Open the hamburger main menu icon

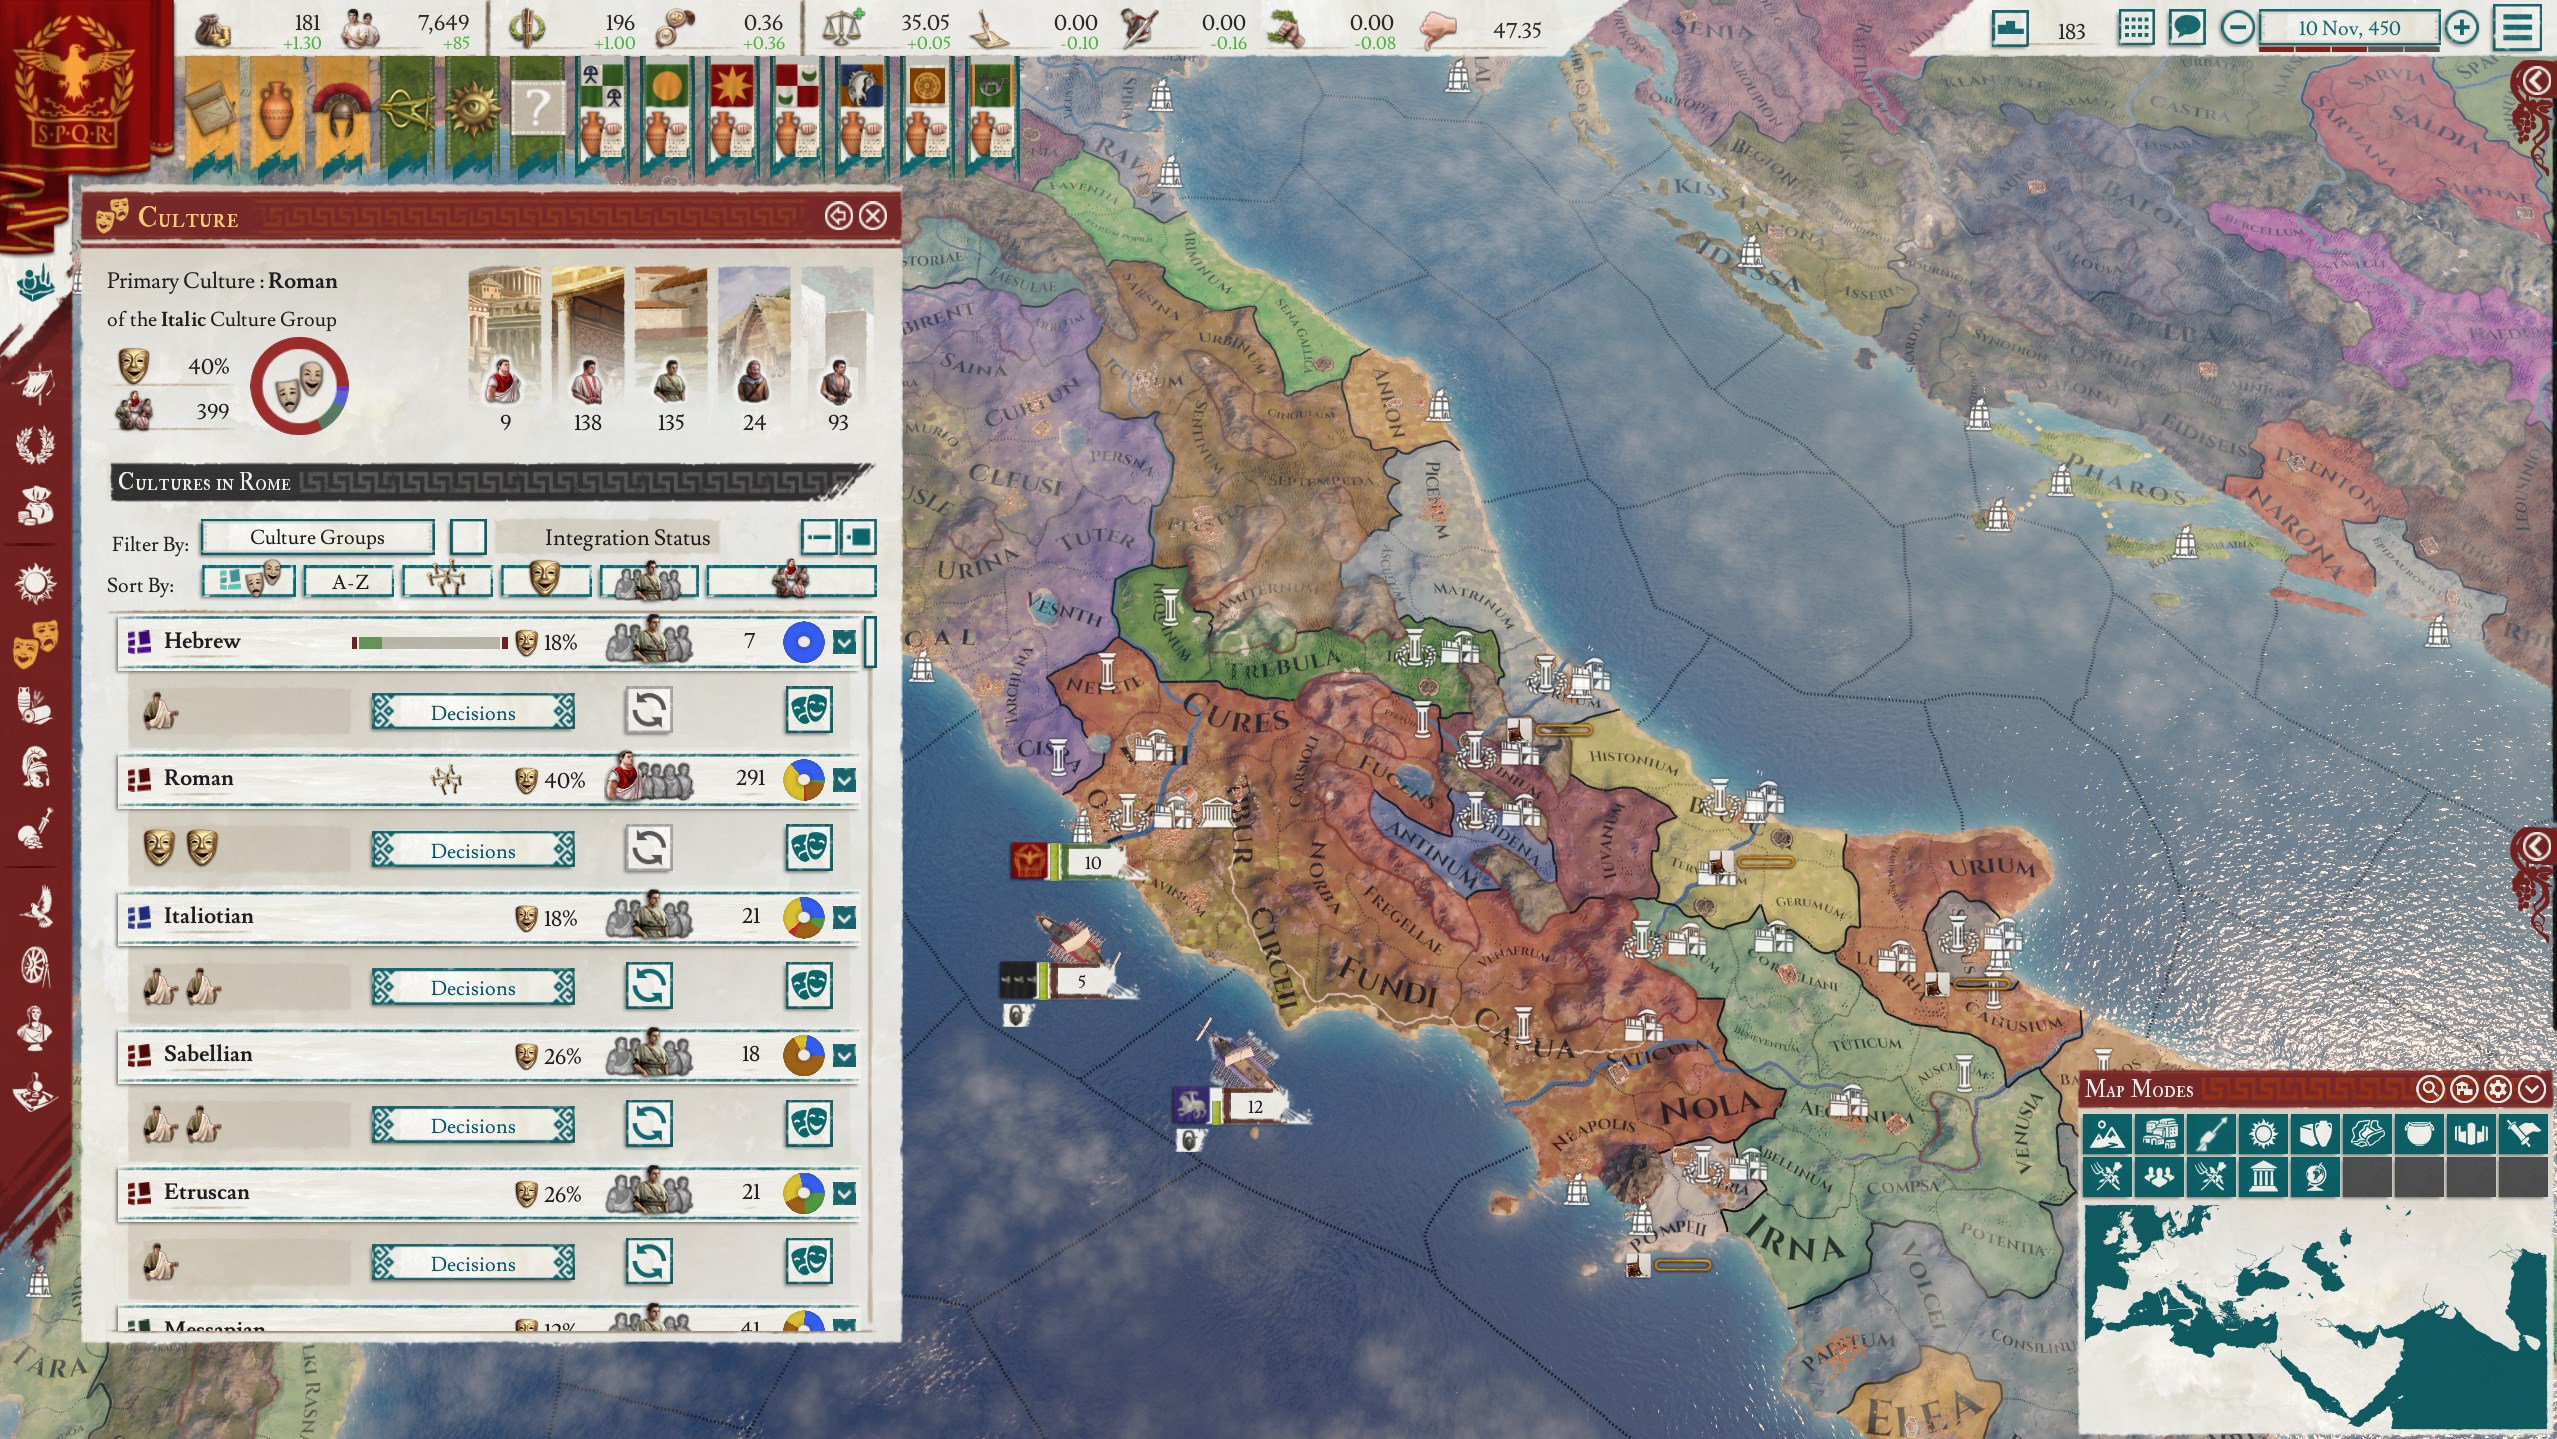click(x=2517, y=28)
